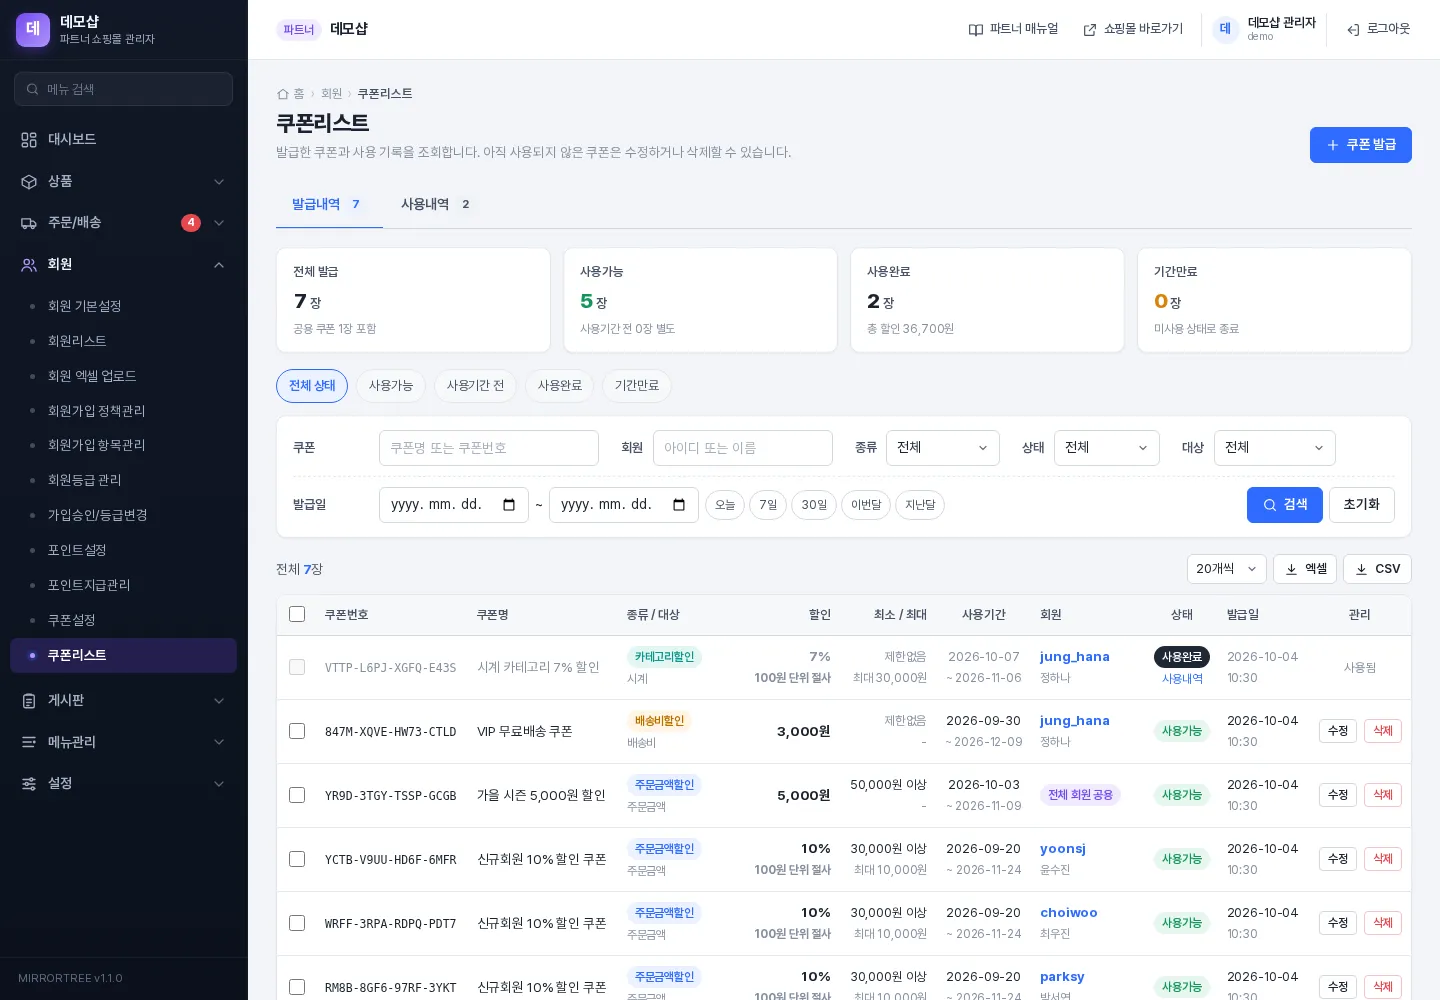
Task: Delete the VIP 무료배송 쿠폰 row
Action: 1383,731
